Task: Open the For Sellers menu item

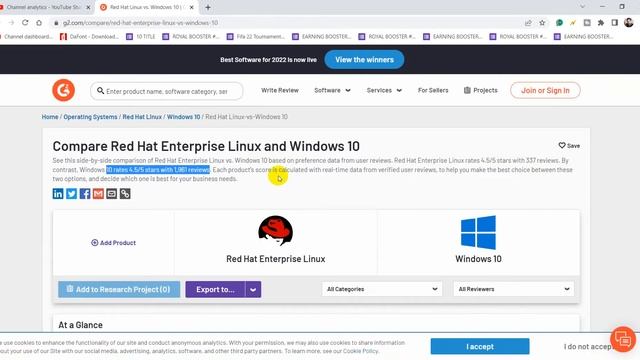Action: (433, 90)
